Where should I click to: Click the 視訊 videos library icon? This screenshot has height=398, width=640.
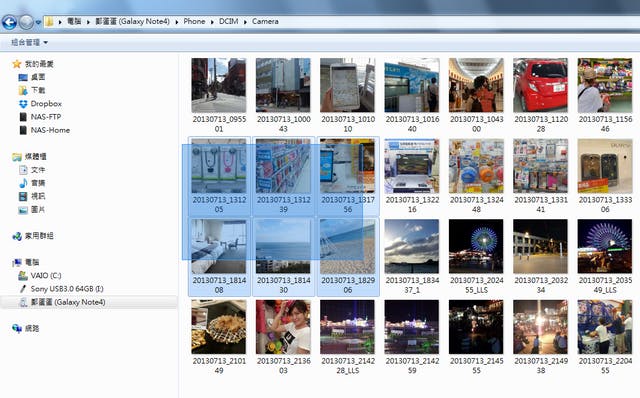pos(23,196)
